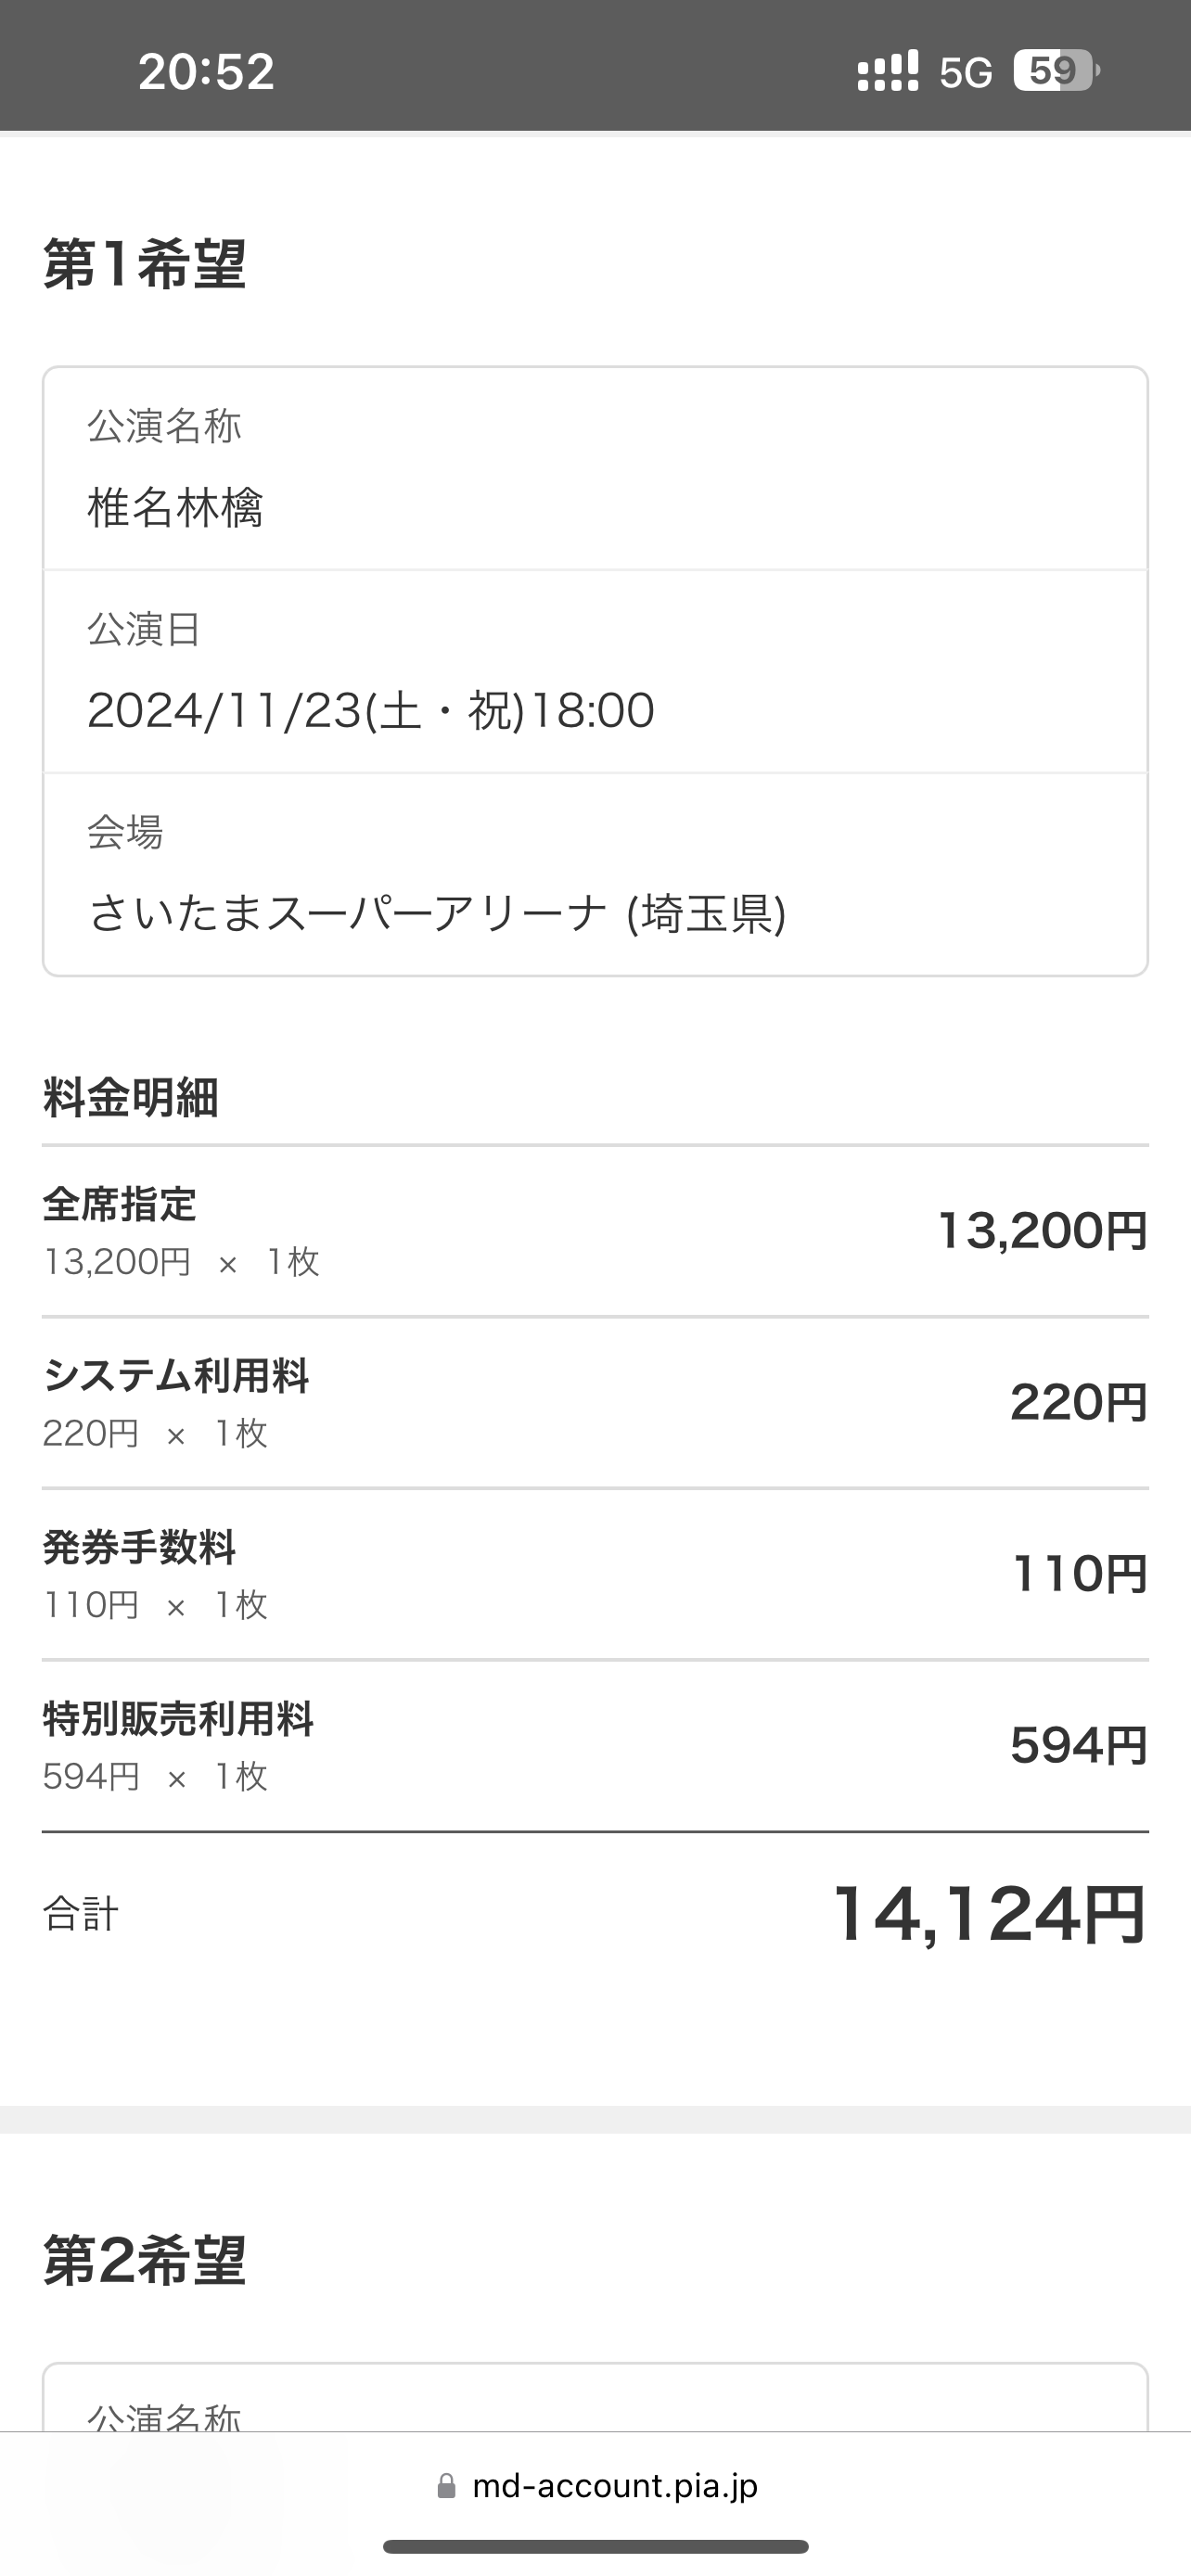Tap the 合計 total label

80,1914
